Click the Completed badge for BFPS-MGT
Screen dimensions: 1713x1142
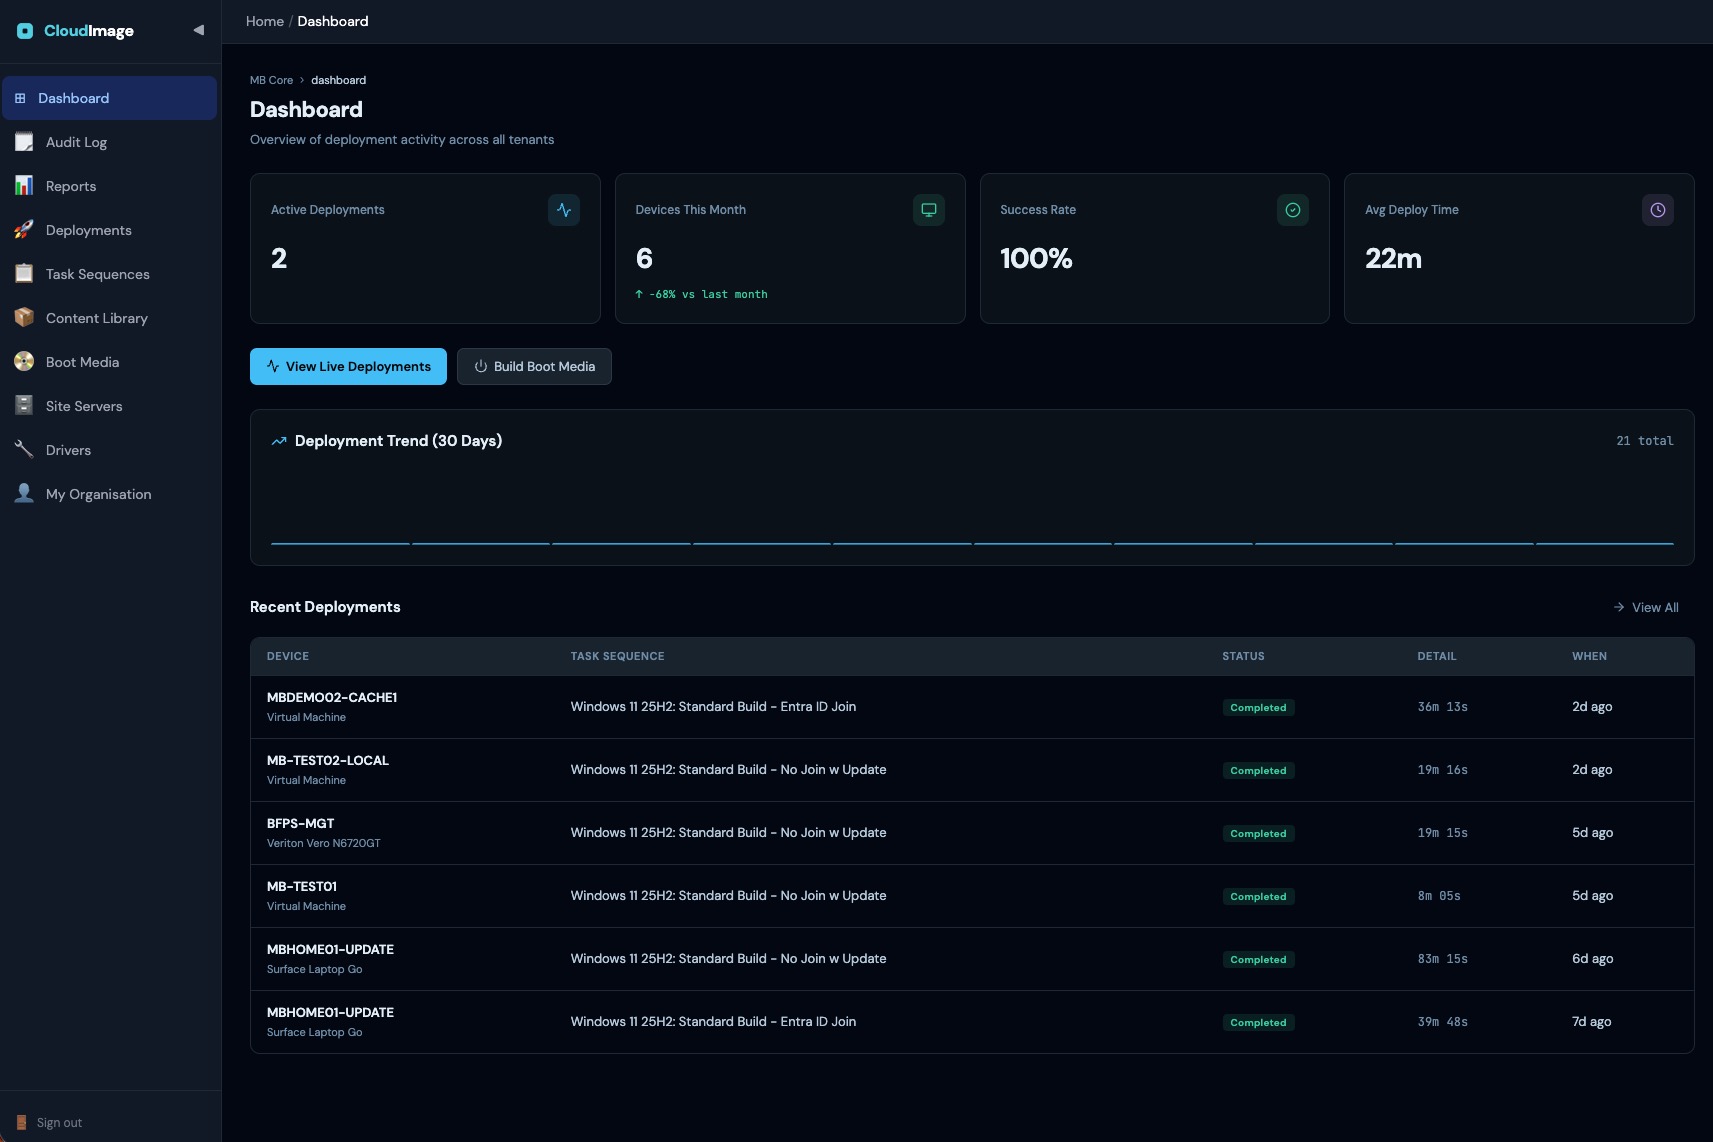(1258, 833)
